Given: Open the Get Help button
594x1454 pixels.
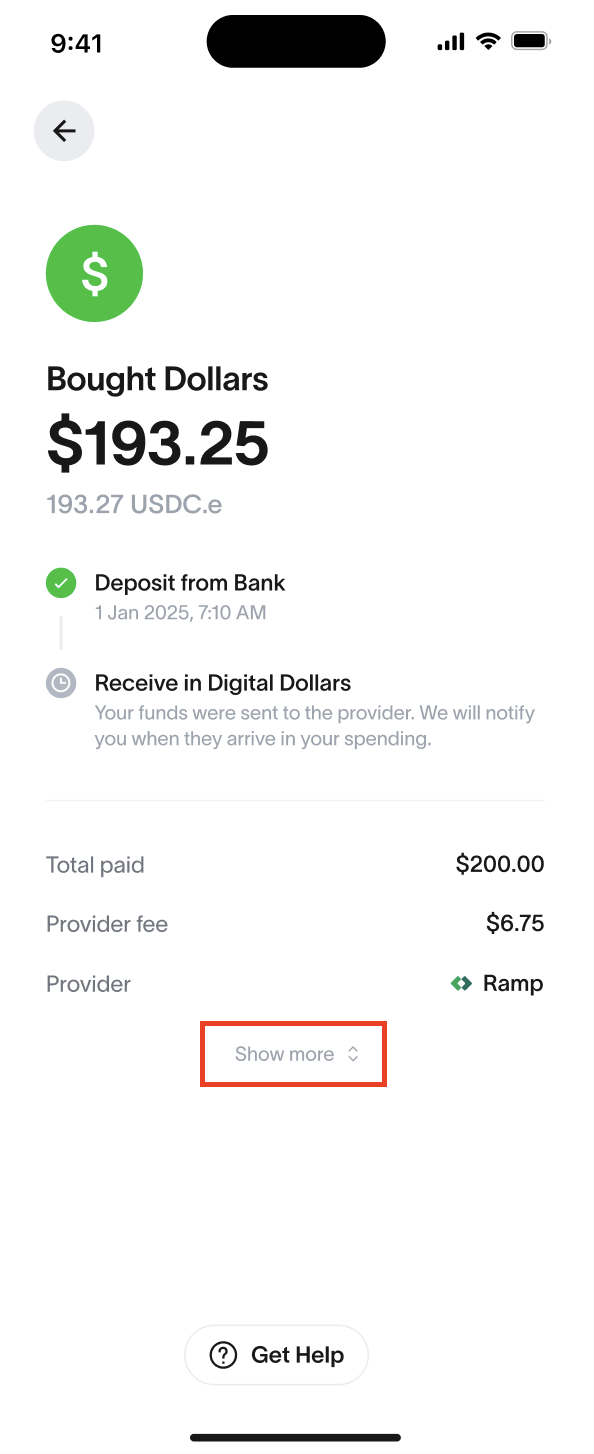Looking at the screenshot, I should click(276, 1355).
